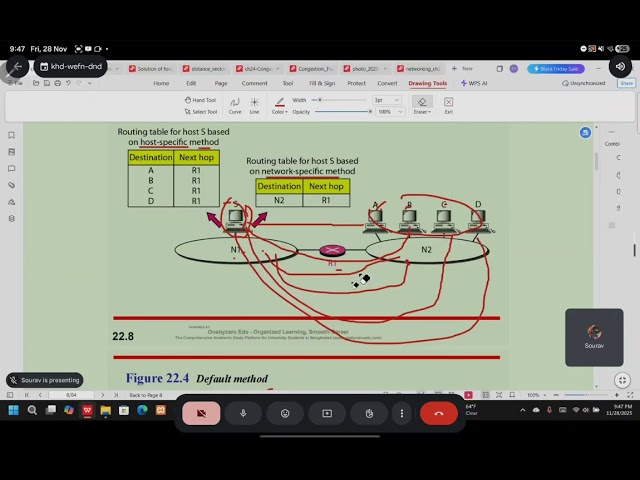Screen dimensions: 640x480
Task: Exit drawing tools mode
Action: point(449,106)
